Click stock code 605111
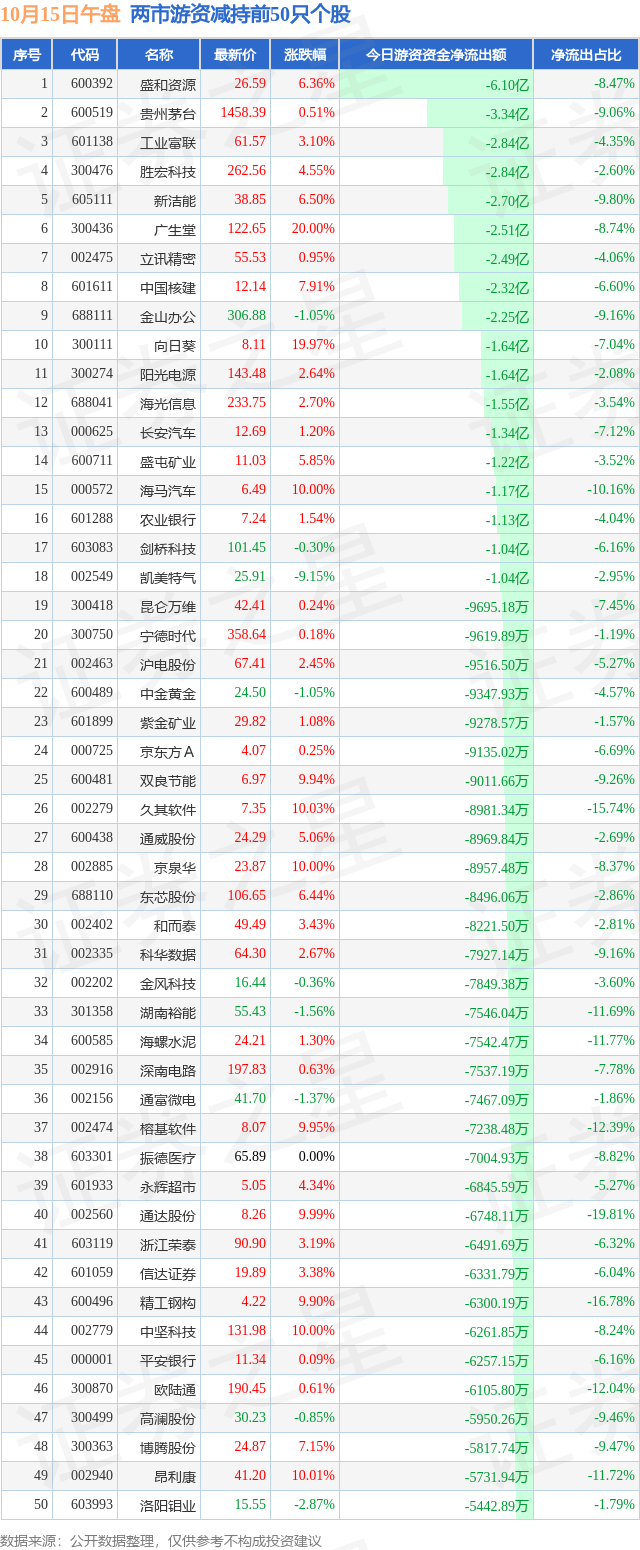 pyautogui.click(x=92, y=200)
